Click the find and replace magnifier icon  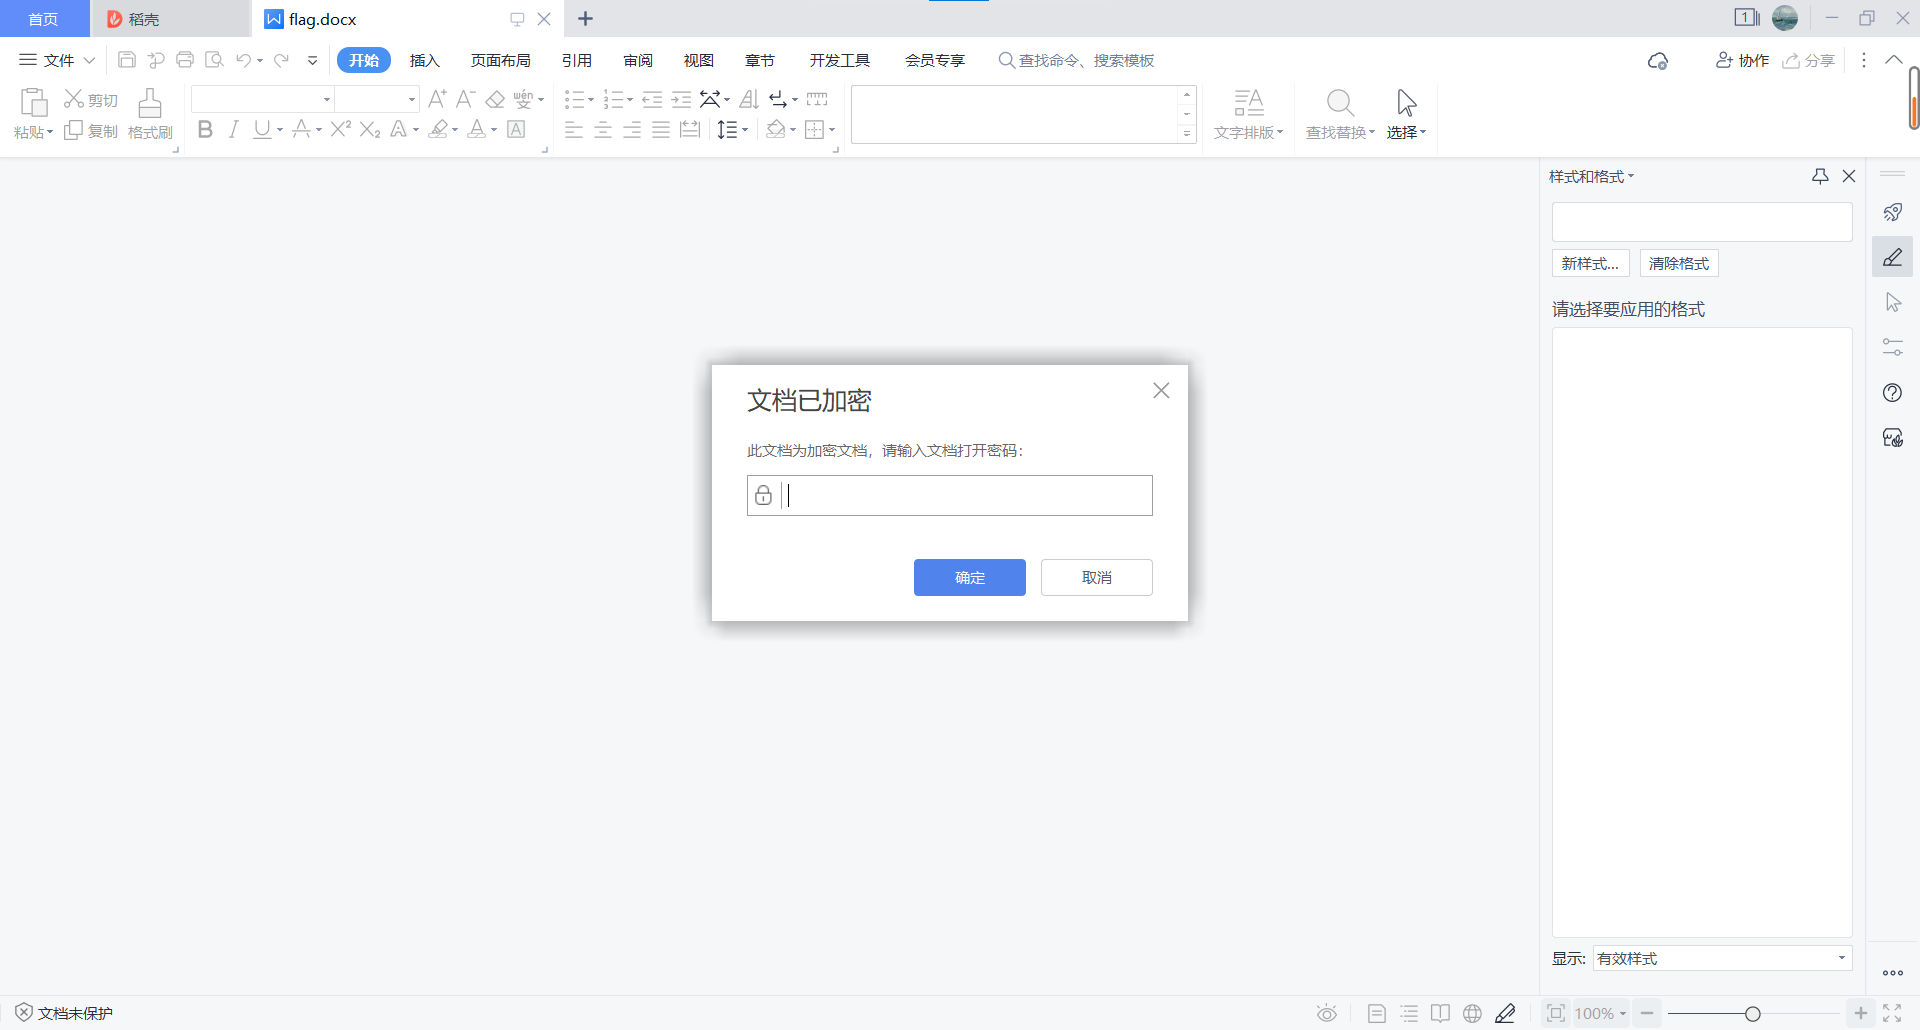[x=1339, y=103]
